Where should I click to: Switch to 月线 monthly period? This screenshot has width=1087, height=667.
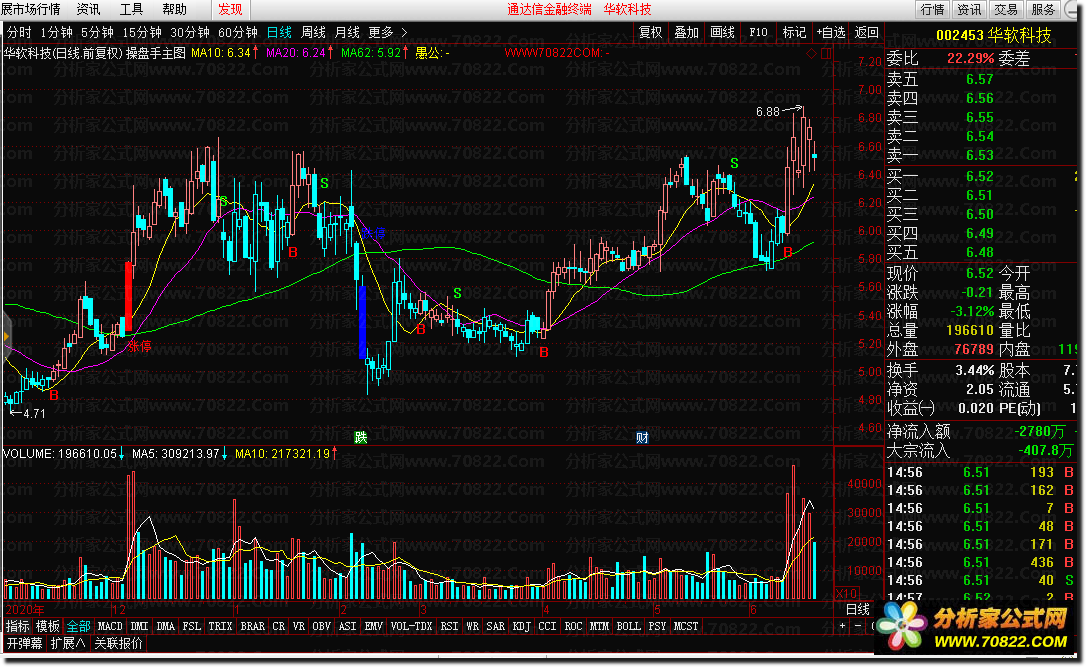coord(347,33)
